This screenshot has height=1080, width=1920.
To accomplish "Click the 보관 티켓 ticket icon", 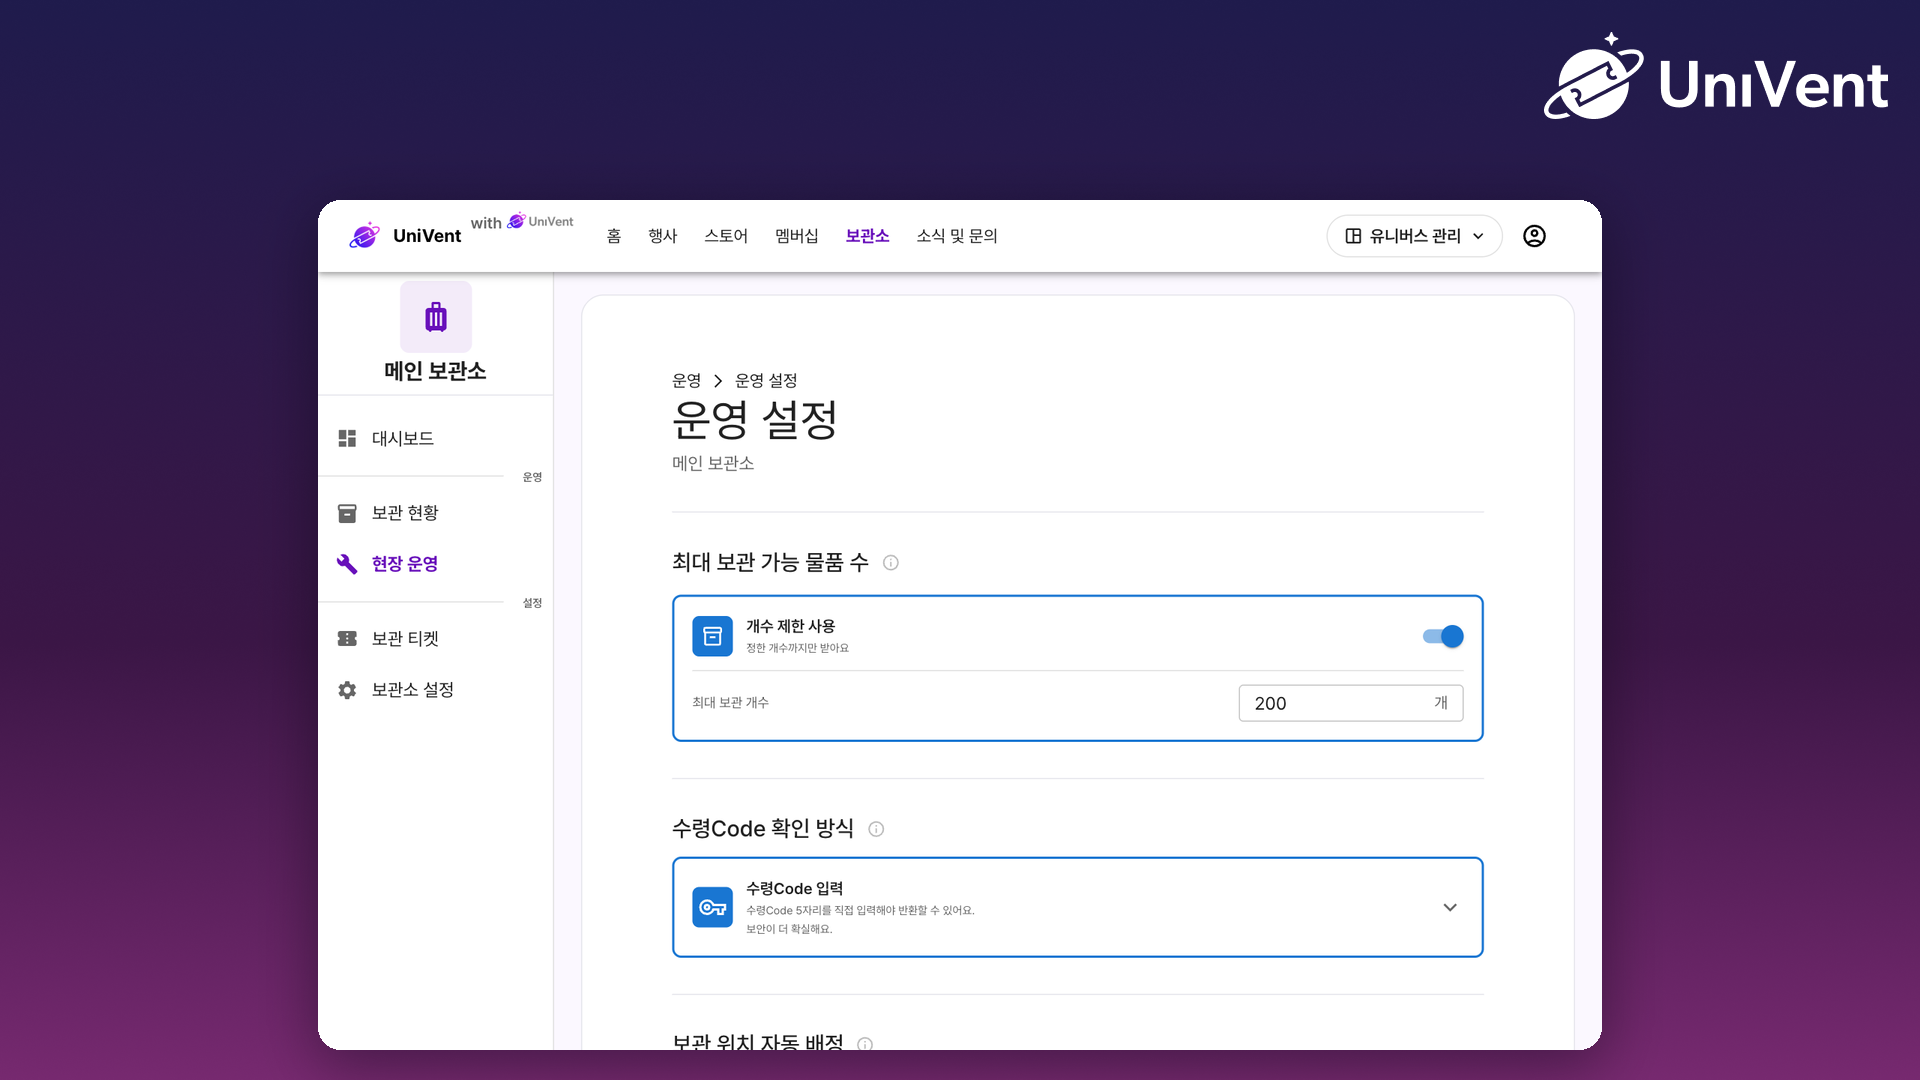I will tap(347, 639).
